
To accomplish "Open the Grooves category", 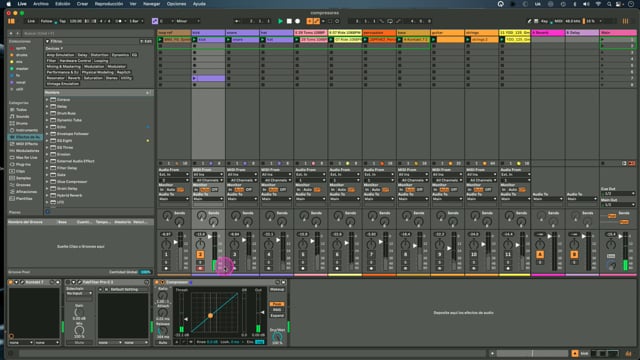I will point(22,185).
